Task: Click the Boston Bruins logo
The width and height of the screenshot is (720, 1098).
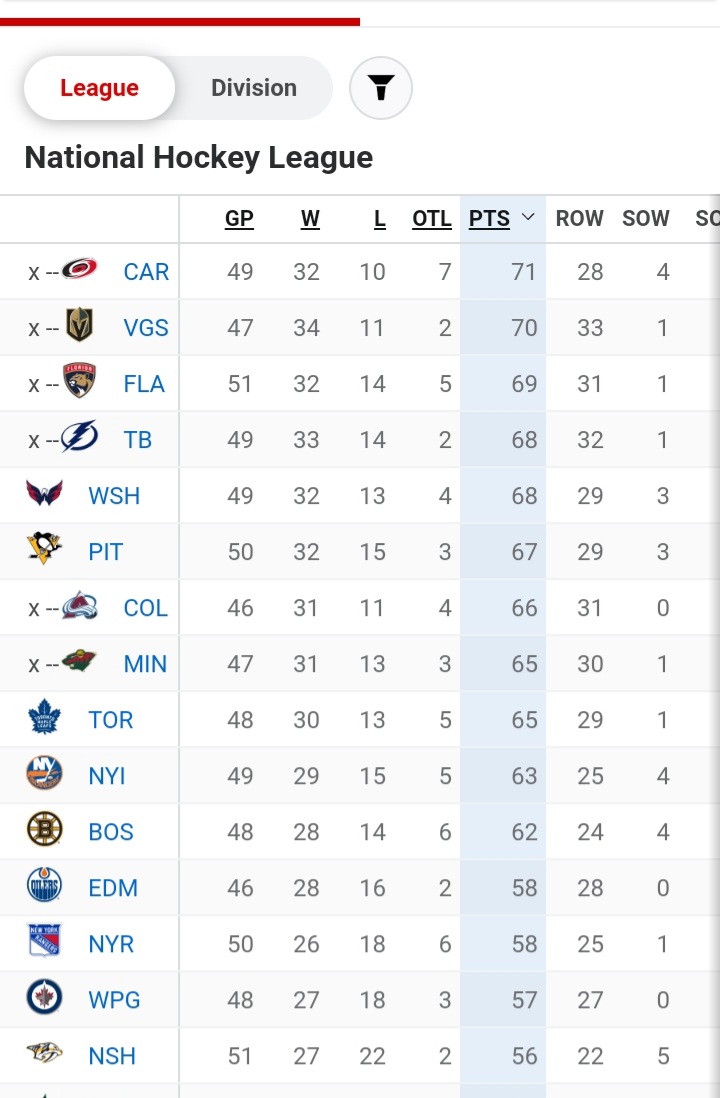Action: [x=44, y=829]
